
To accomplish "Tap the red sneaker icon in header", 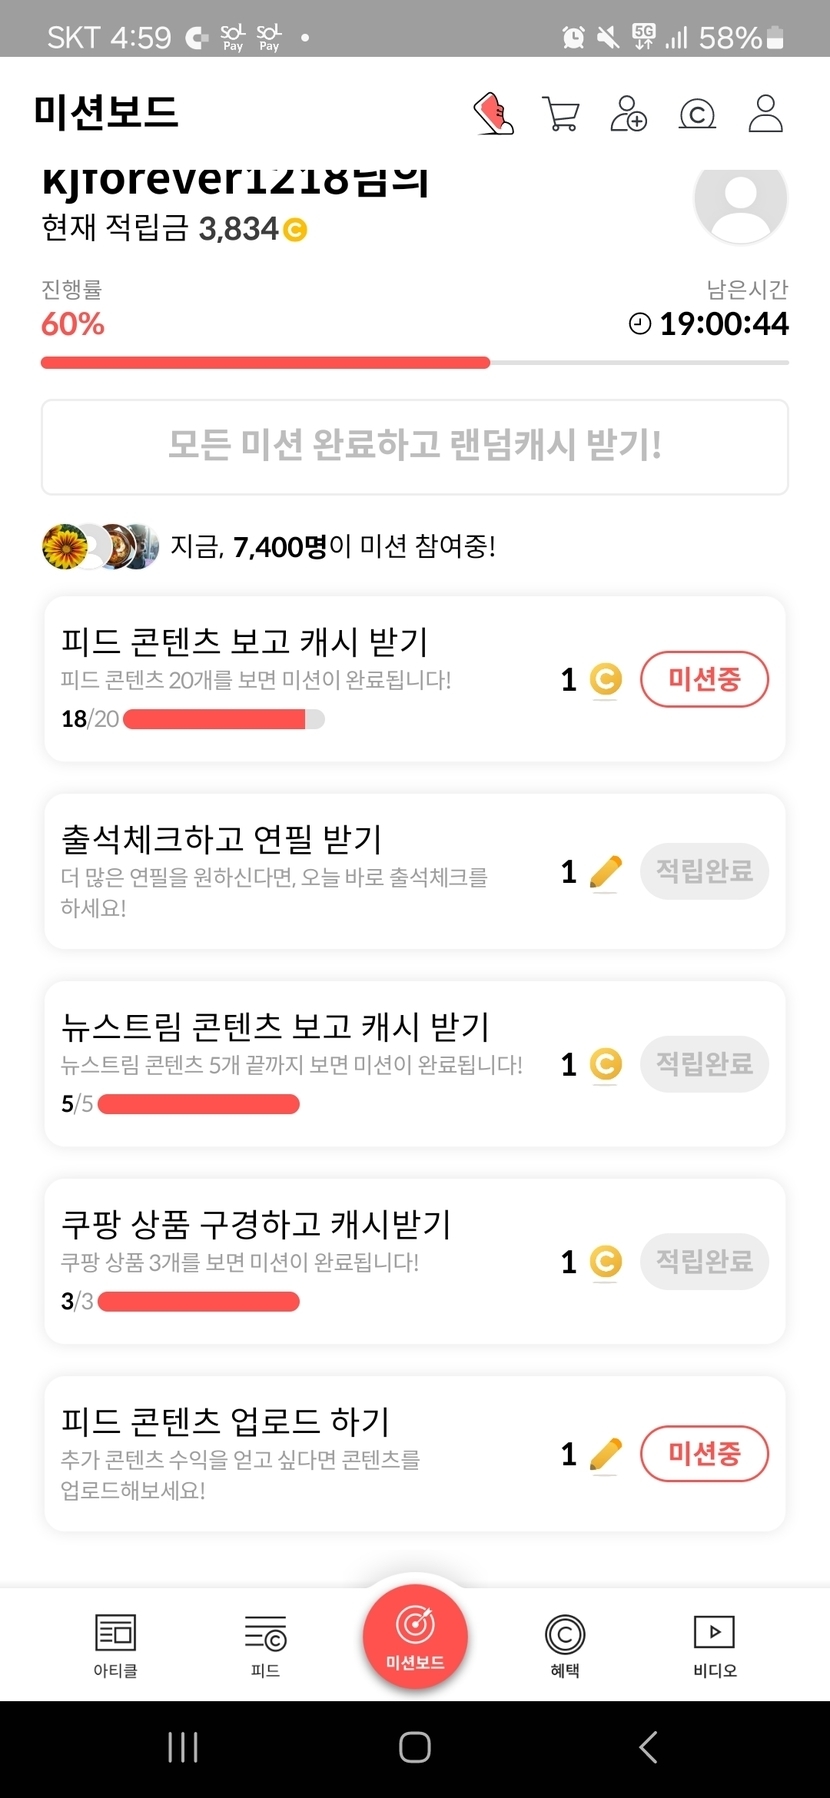I will point(493,114).
